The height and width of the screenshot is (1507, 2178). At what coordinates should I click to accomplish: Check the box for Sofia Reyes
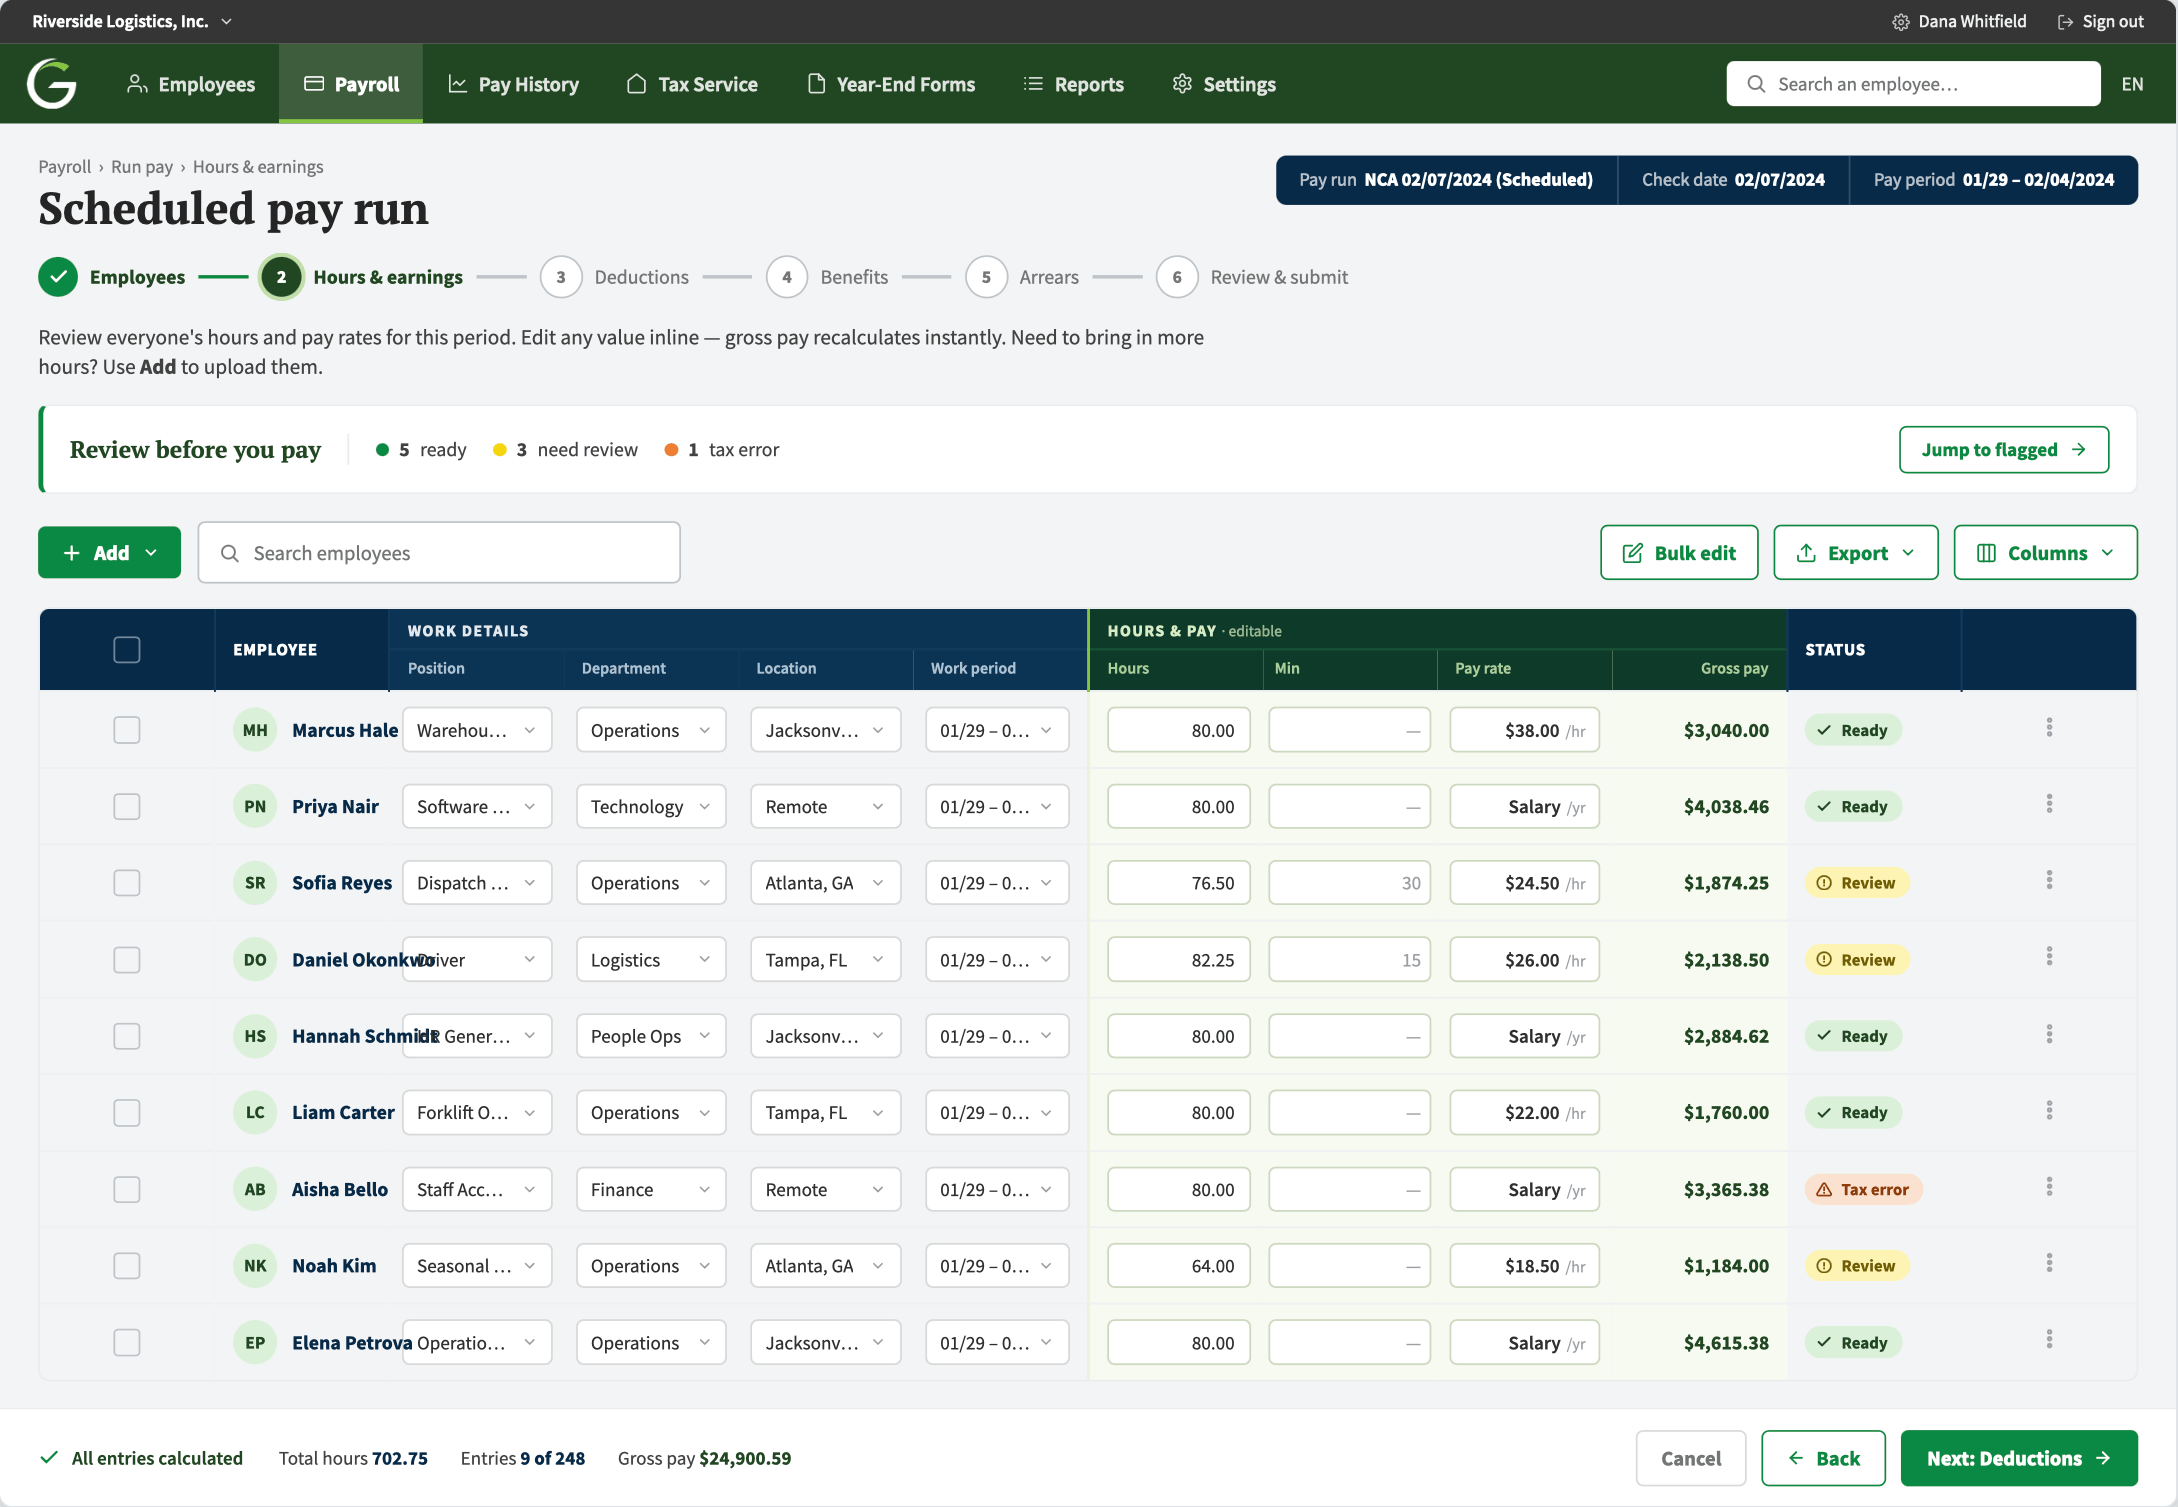coord(127,883)
